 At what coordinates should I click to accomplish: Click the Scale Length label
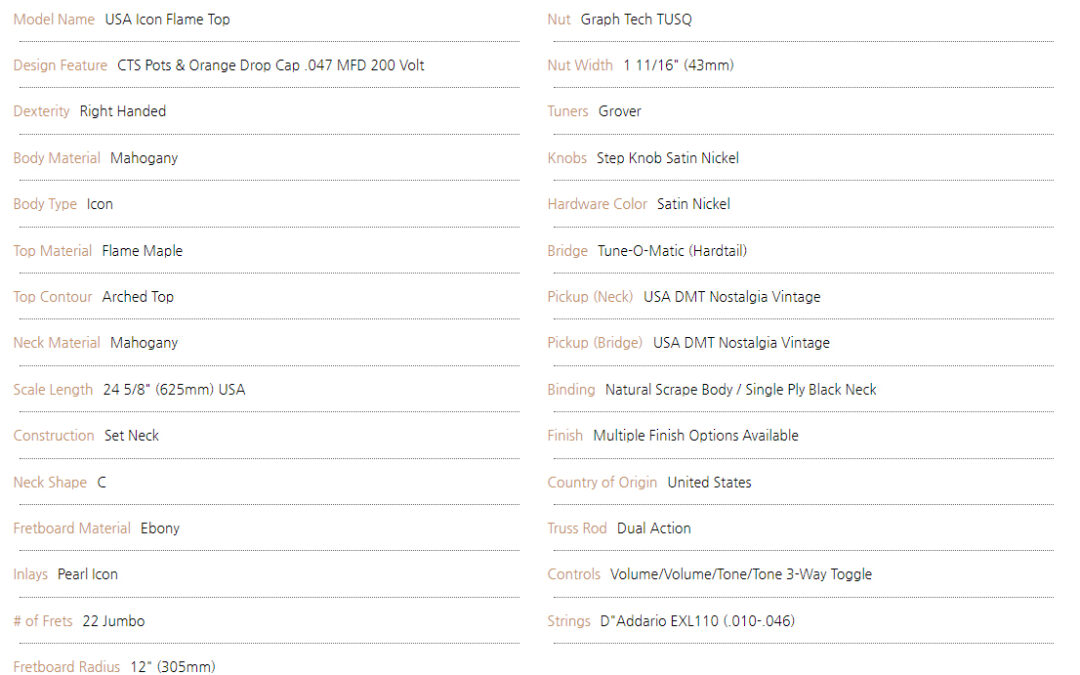53,390
